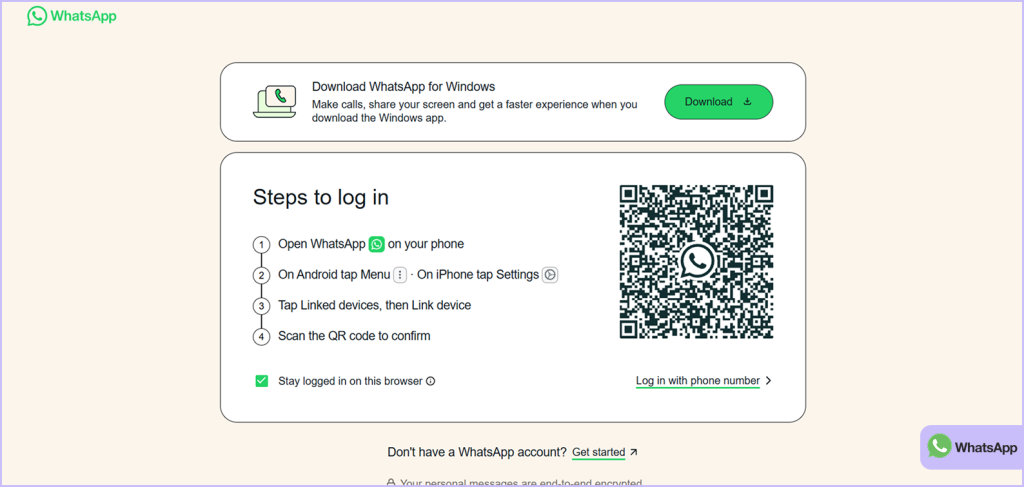Open info icon beside Stay logged in

pos(431,381)
